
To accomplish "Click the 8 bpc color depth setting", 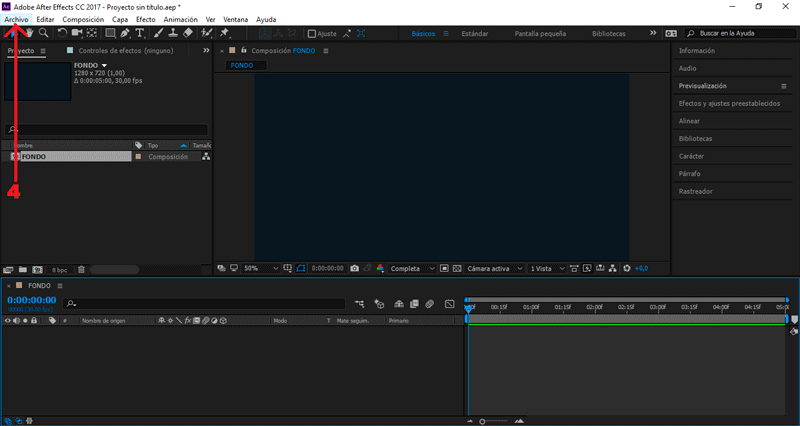I will point(60,270).
